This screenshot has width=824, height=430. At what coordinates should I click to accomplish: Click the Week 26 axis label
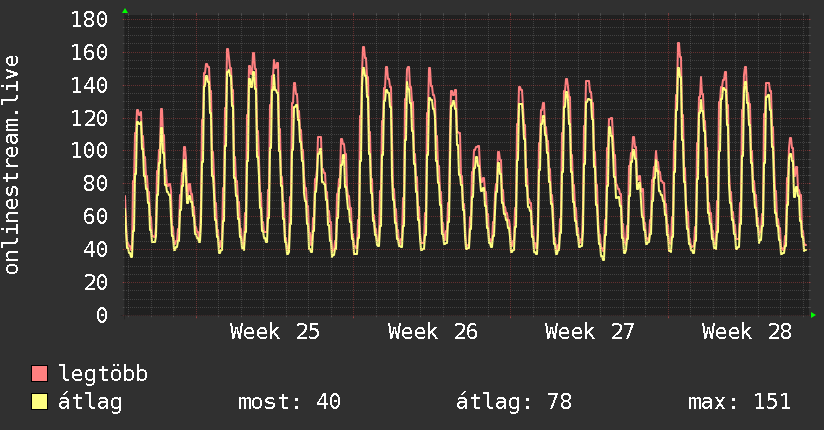point(432,332)
